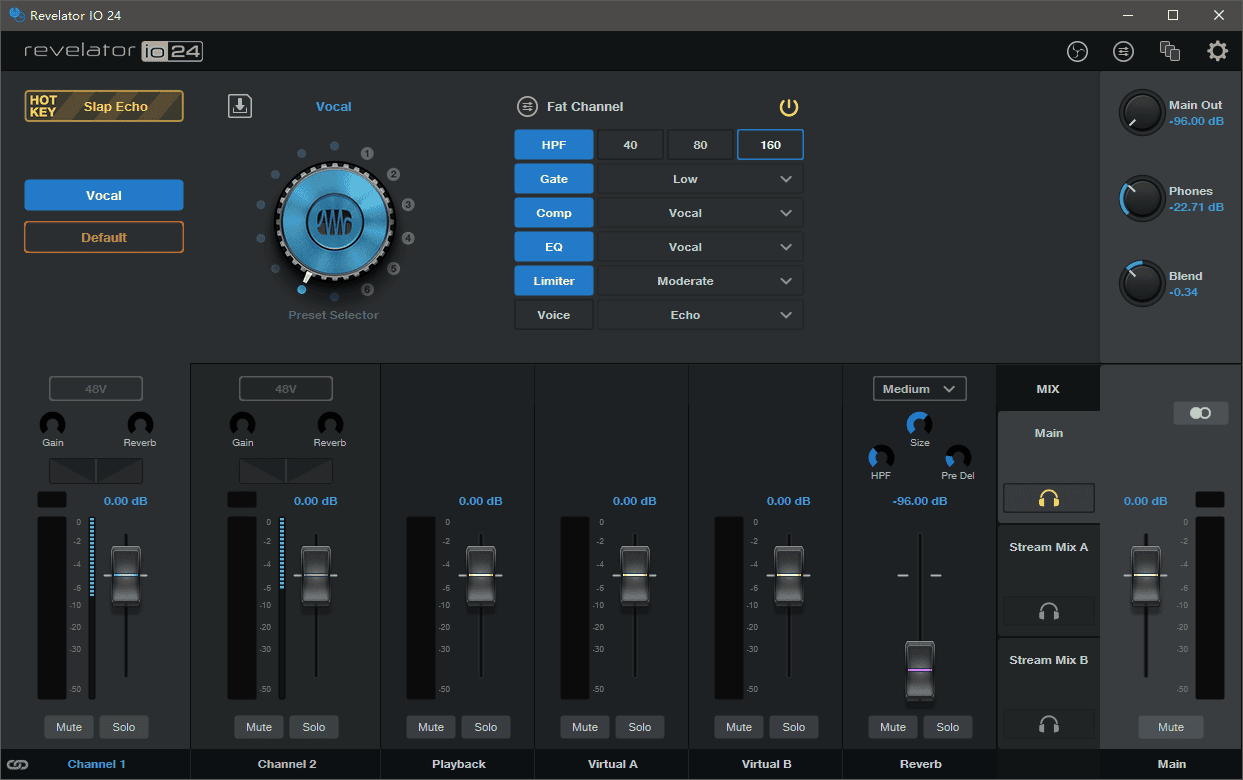Open the settings gear in the header
The width and height of the screenshot is (1243, 780).
pos(1217,51)
